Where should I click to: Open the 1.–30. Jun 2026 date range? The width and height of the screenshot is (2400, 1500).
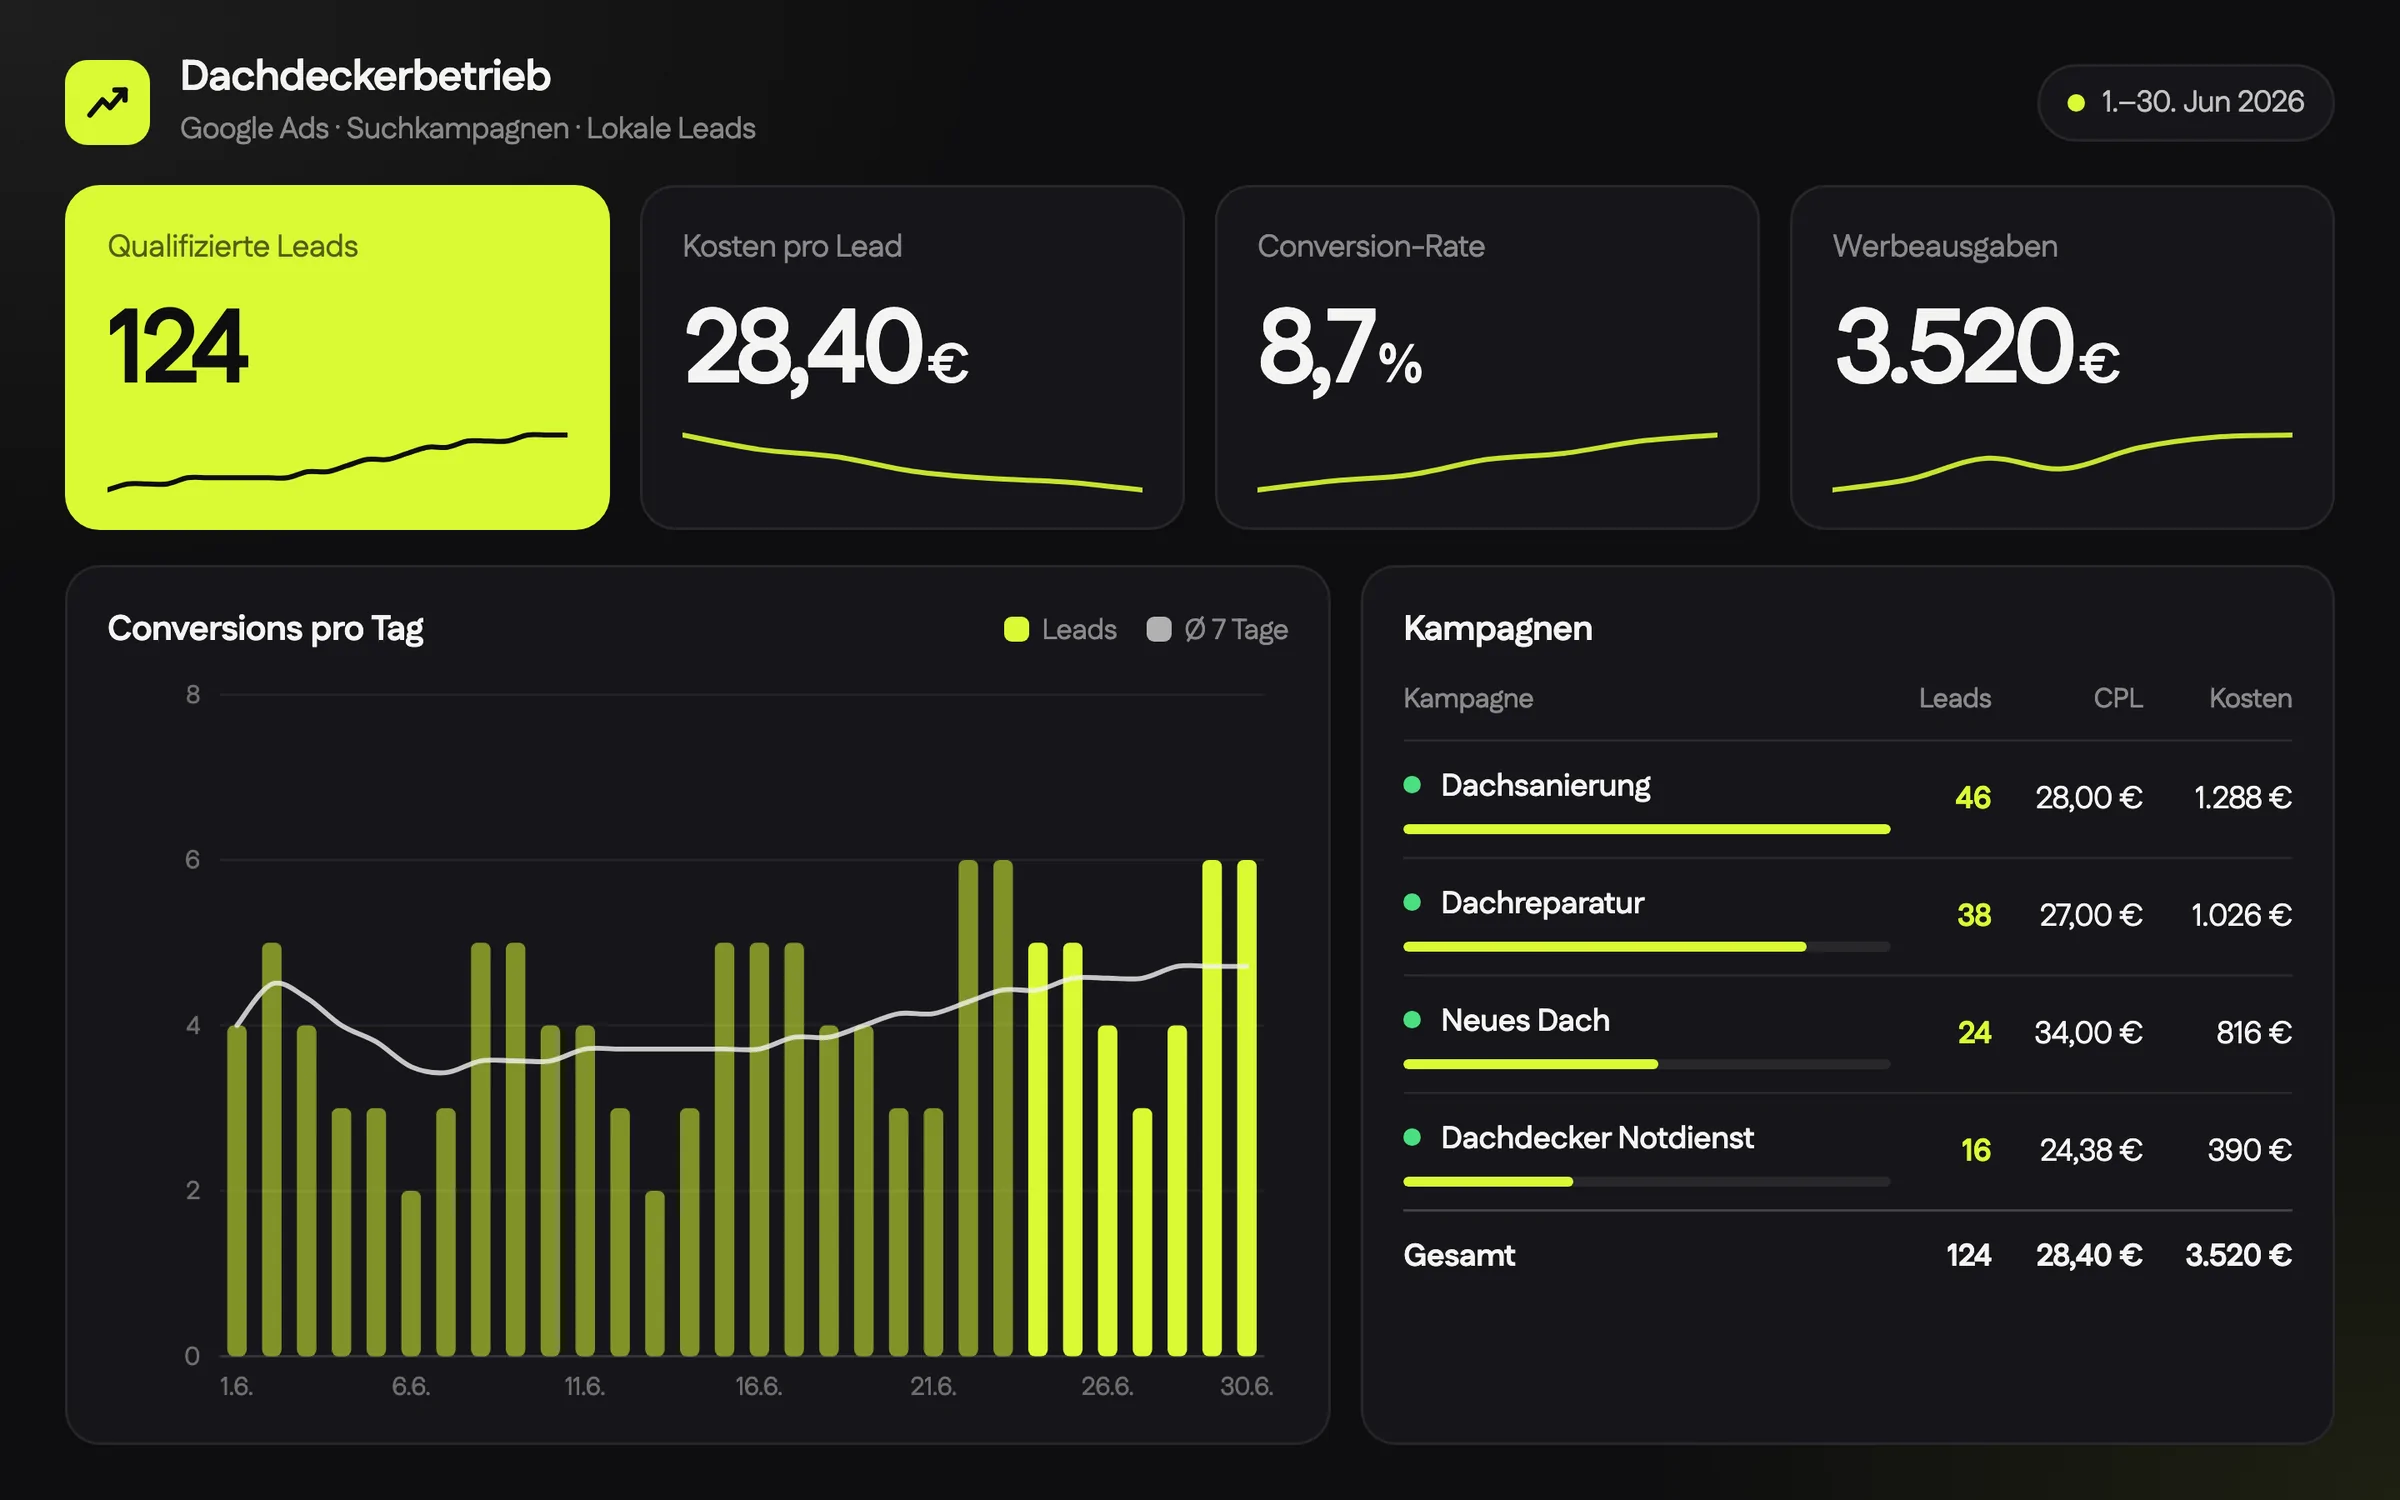(2185, 102)
